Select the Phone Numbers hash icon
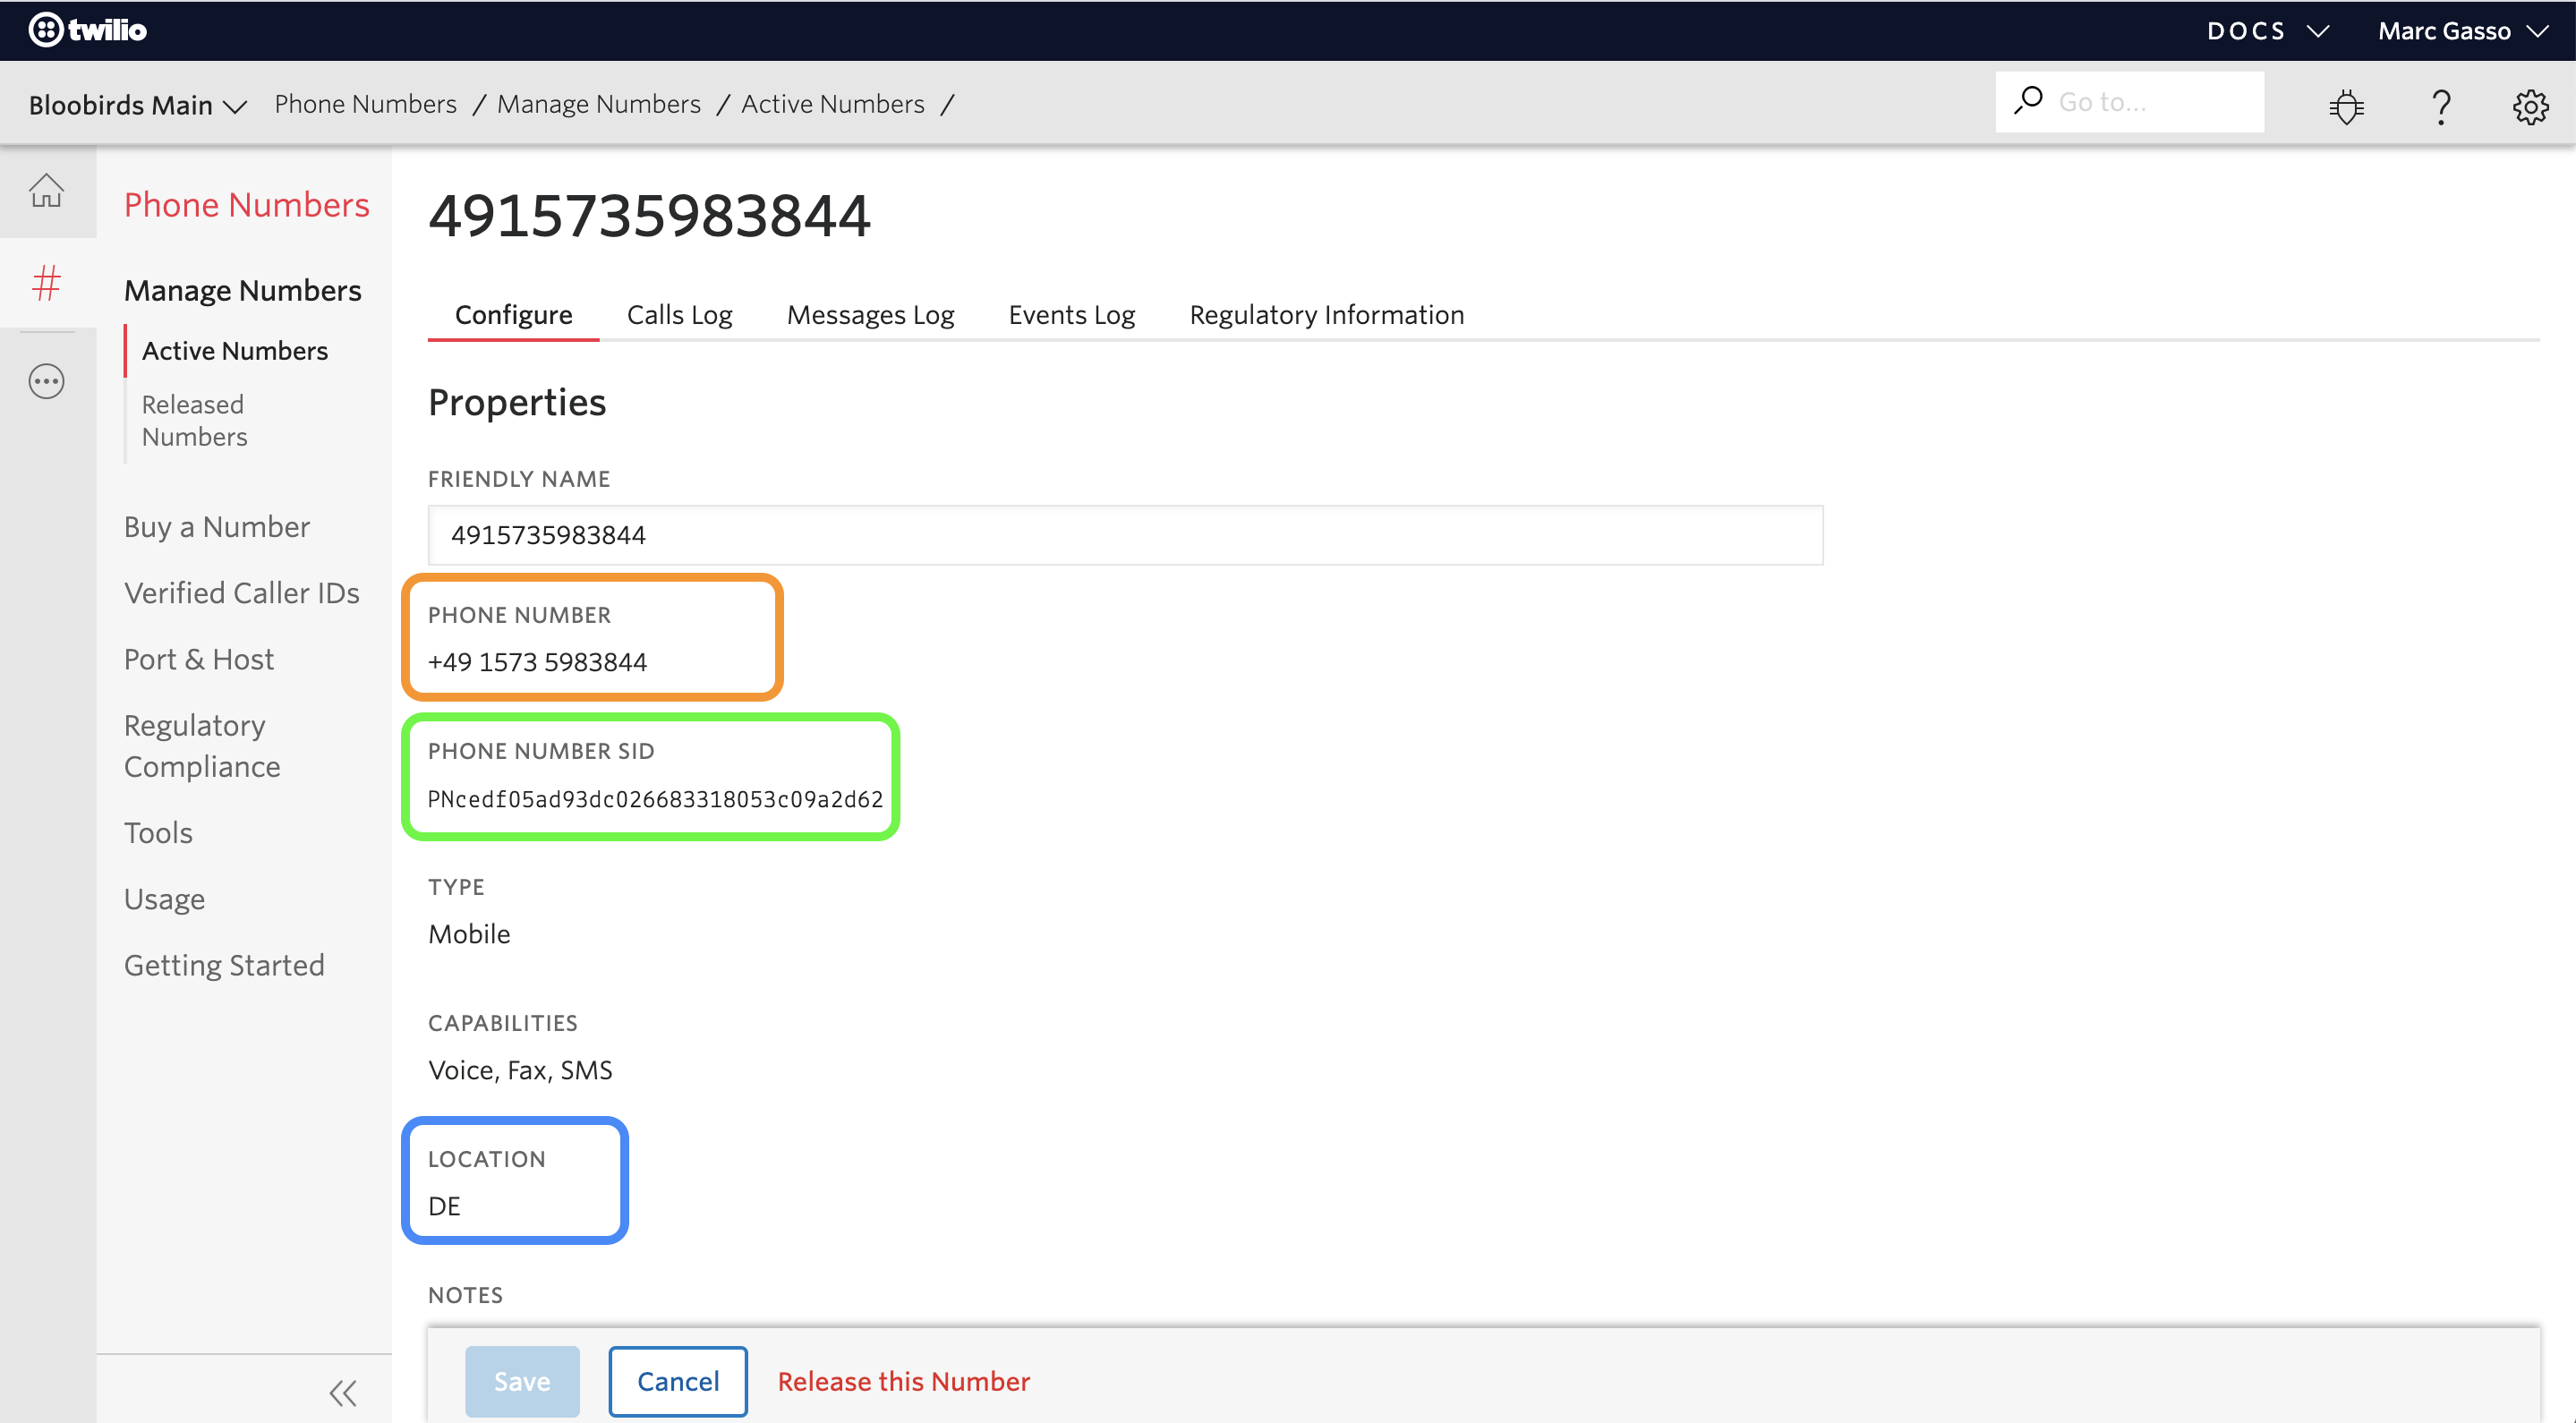This screenshot has height=1423, width=2576. point(46,283)
